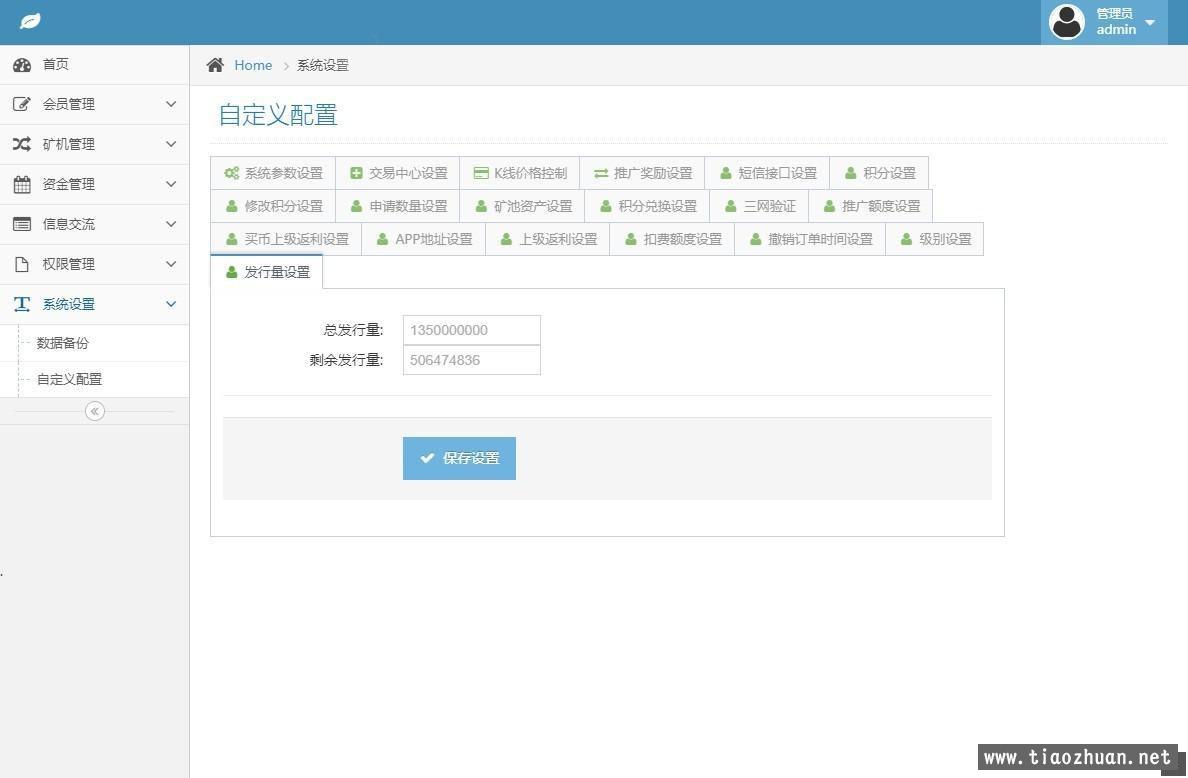This screenshot has height=778, width=1188.
Task: Click the breadcrumb home icon
Action: click(215, 65)
